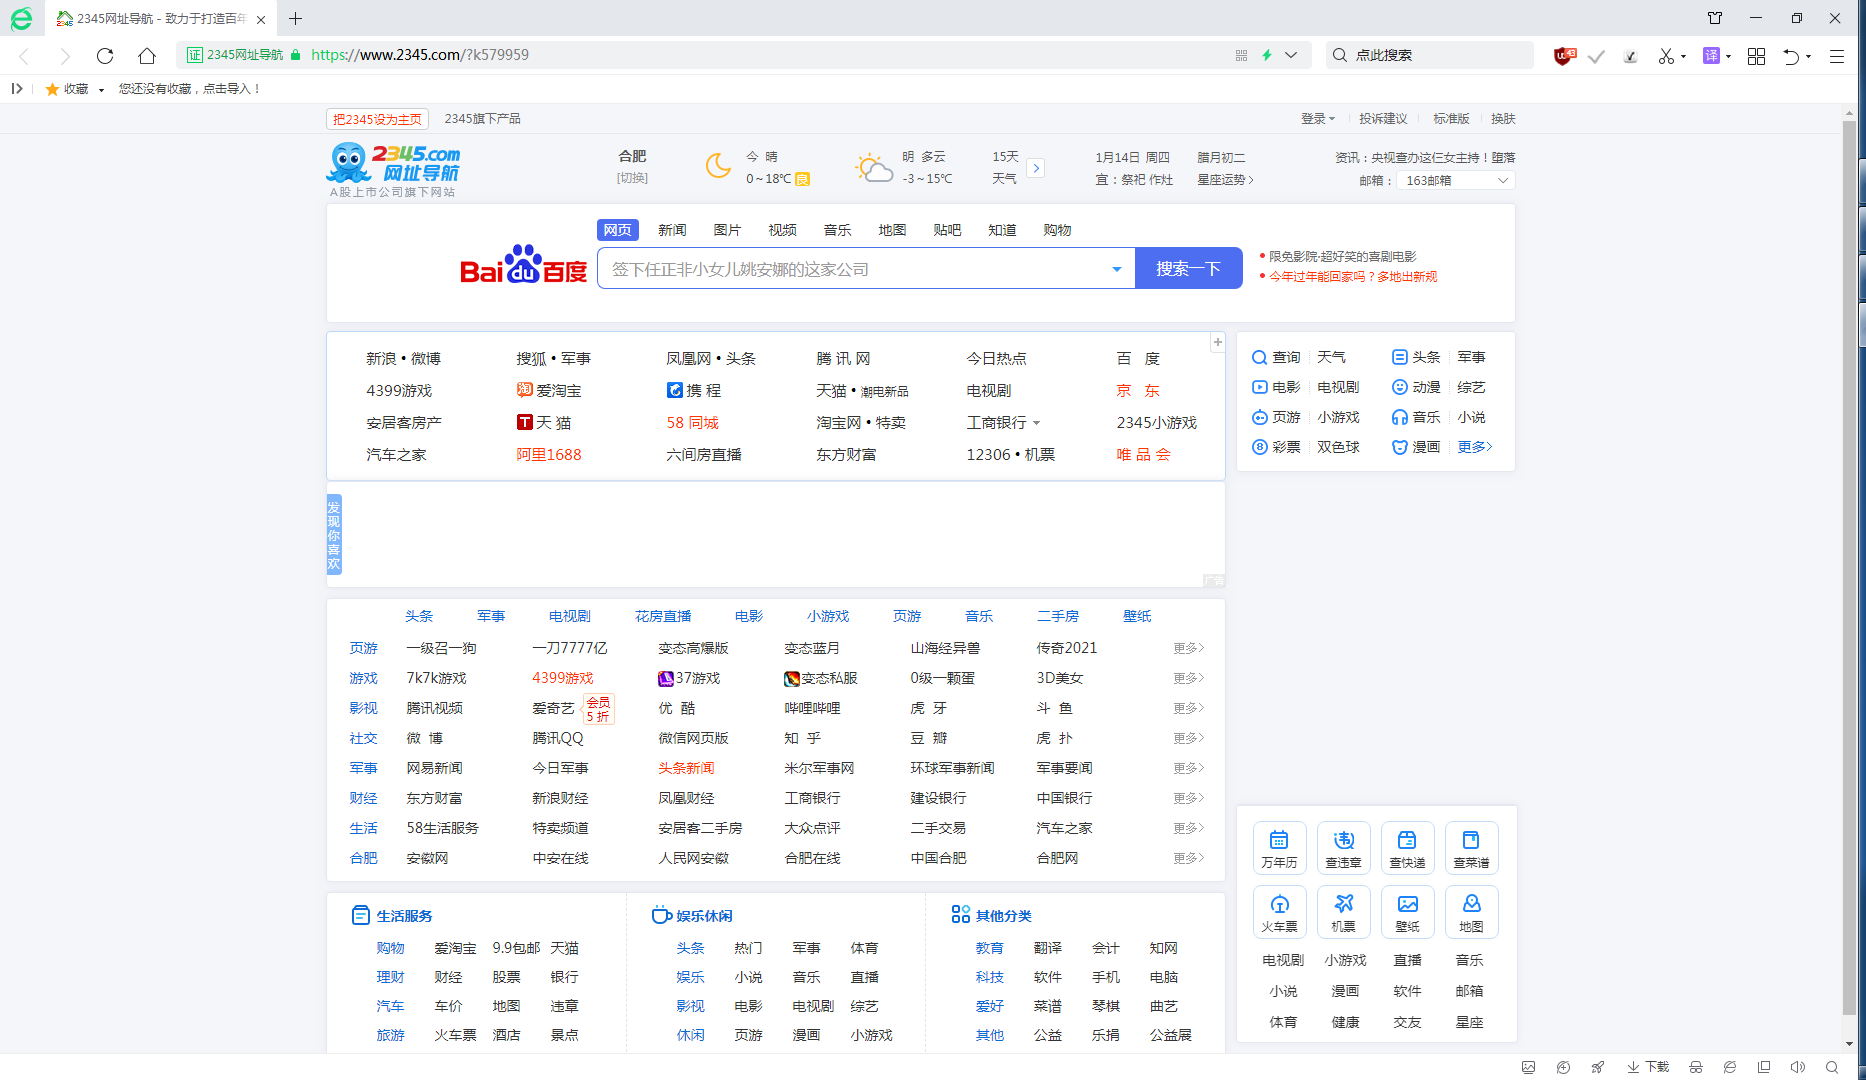Select the 新闻 Baidu search tab
This screenshot has width=1866, height=1080.
tap(672, 230)
